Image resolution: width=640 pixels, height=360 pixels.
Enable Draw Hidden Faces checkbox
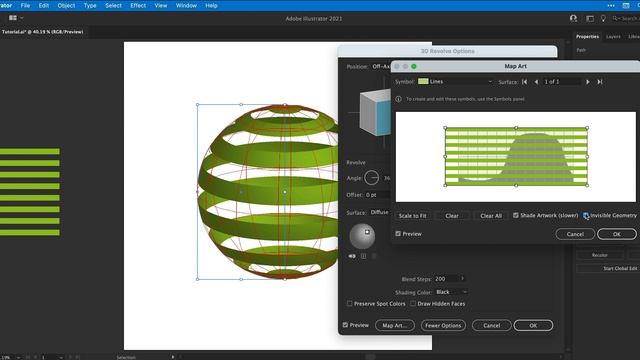click(x=413, y=304)
